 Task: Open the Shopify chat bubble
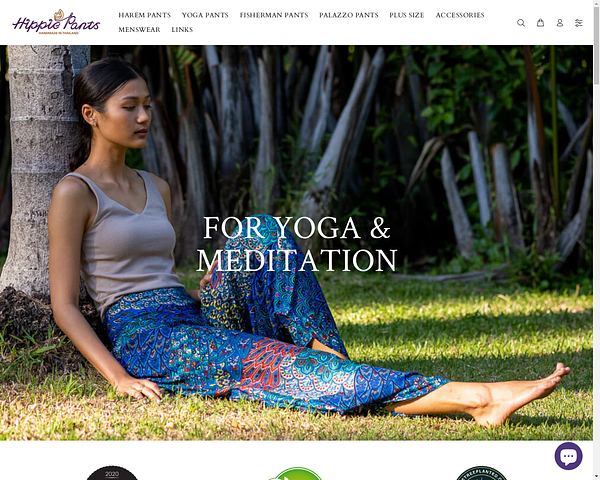click(568, 456)
